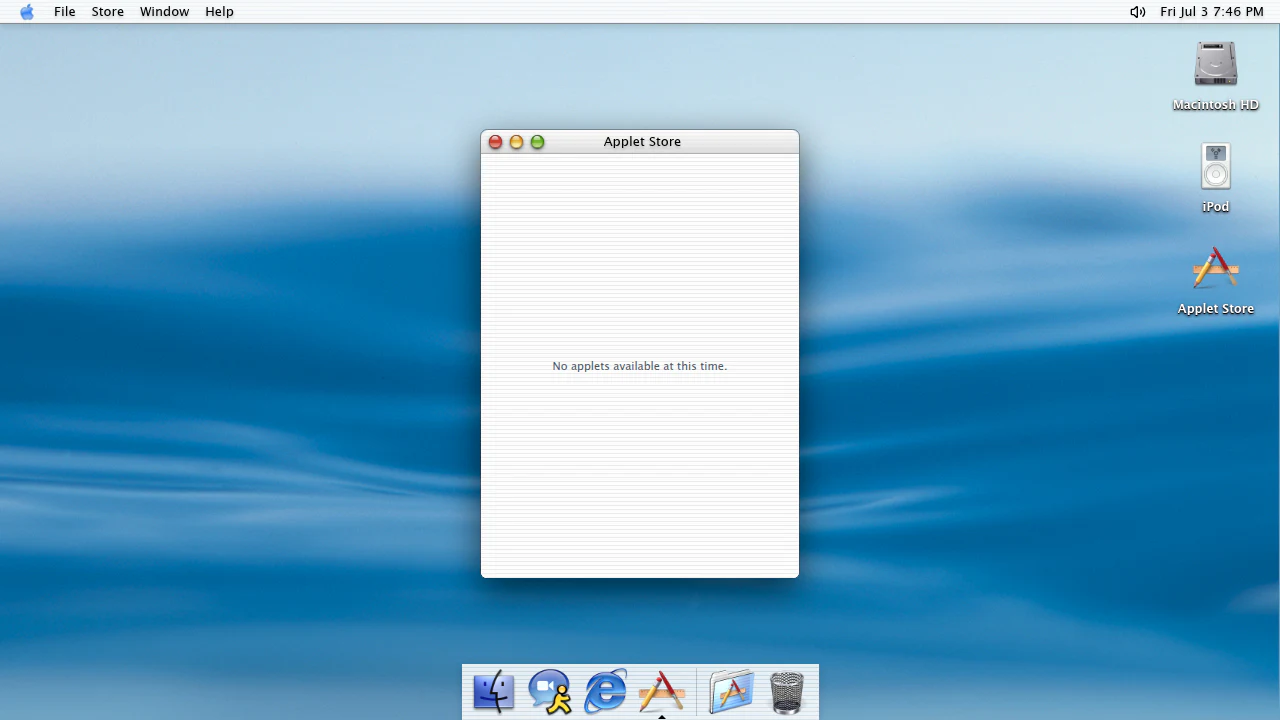Viewport: 1280px width, 720px height.
Task: Click the Applet Store window title
Action: (x=642, y=142)
